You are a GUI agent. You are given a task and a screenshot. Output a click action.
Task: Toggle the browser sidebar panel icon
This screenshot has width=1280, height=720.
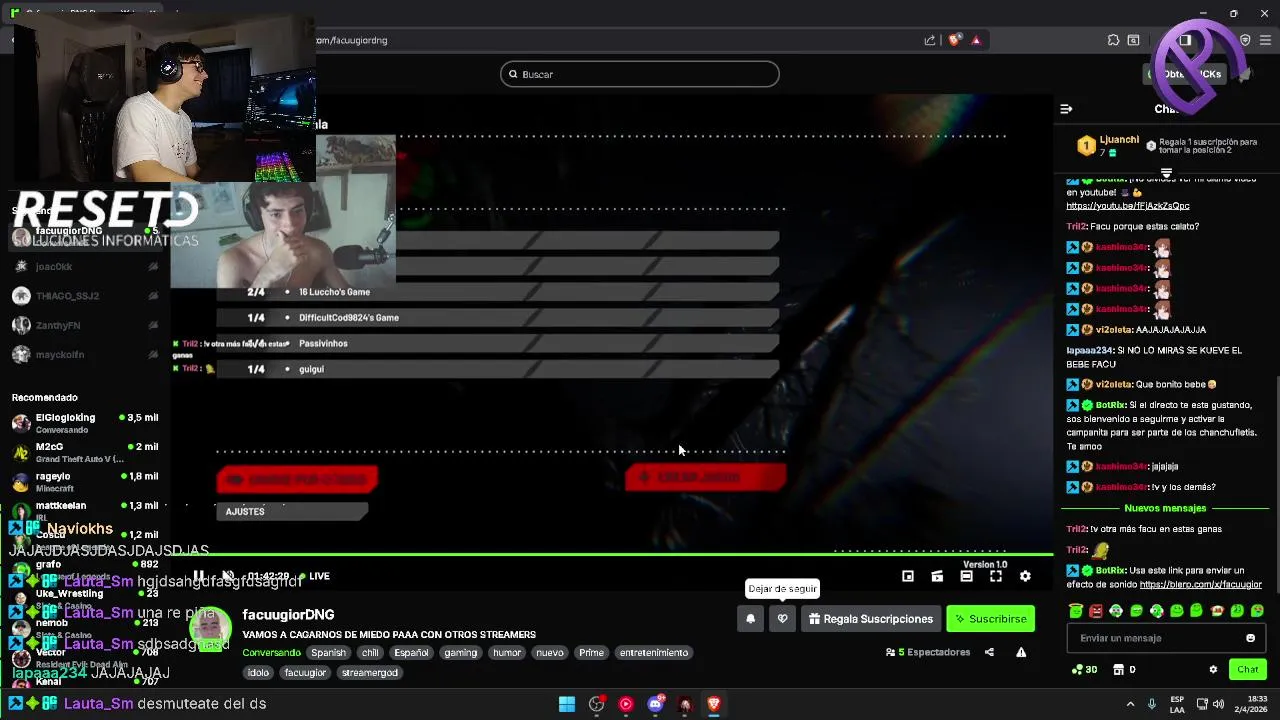[x=1185, y=40]
